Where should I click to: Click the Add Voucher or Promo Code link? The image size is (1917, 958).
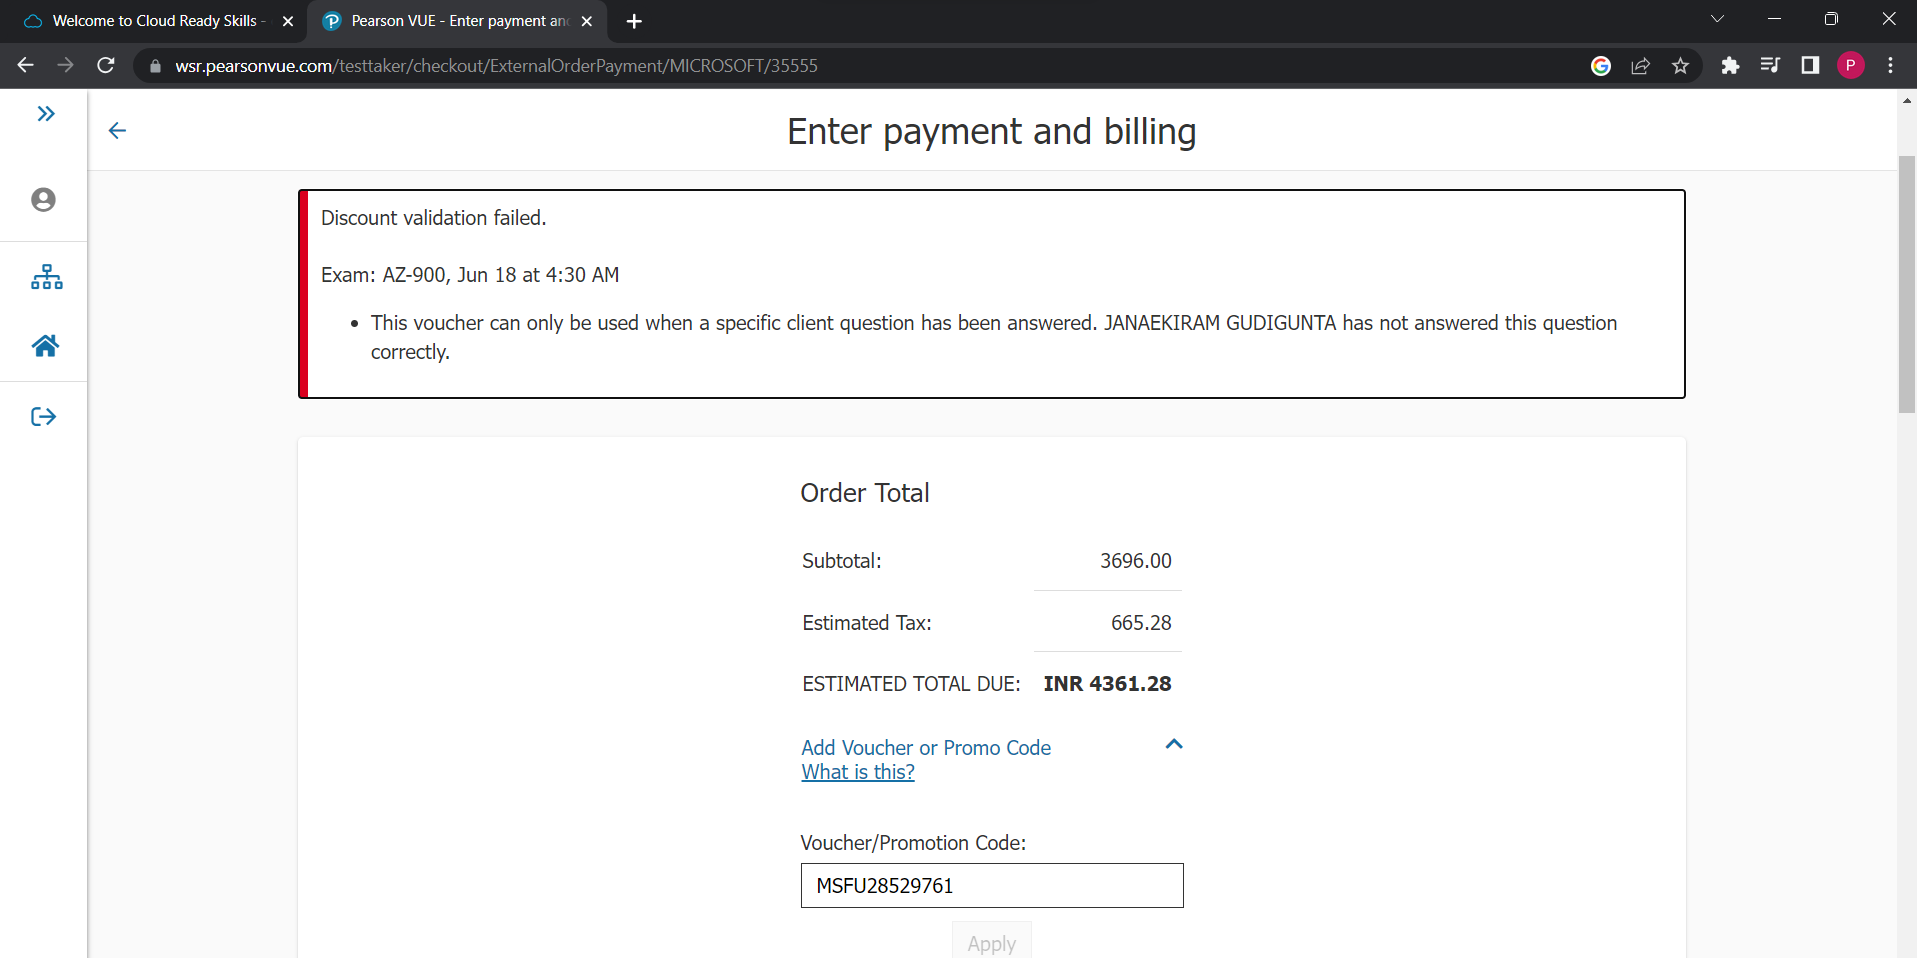coord(926,748)
